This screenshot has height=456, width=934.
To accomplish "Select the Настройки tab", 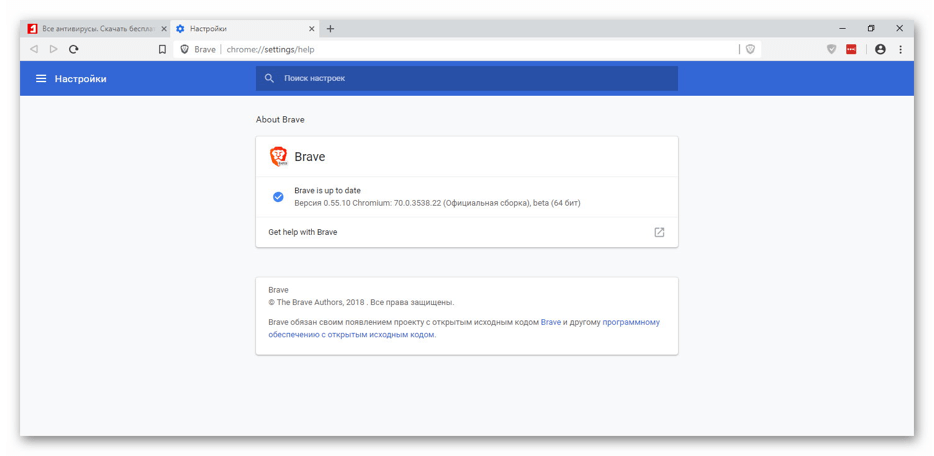I will (x=240, y=29).
